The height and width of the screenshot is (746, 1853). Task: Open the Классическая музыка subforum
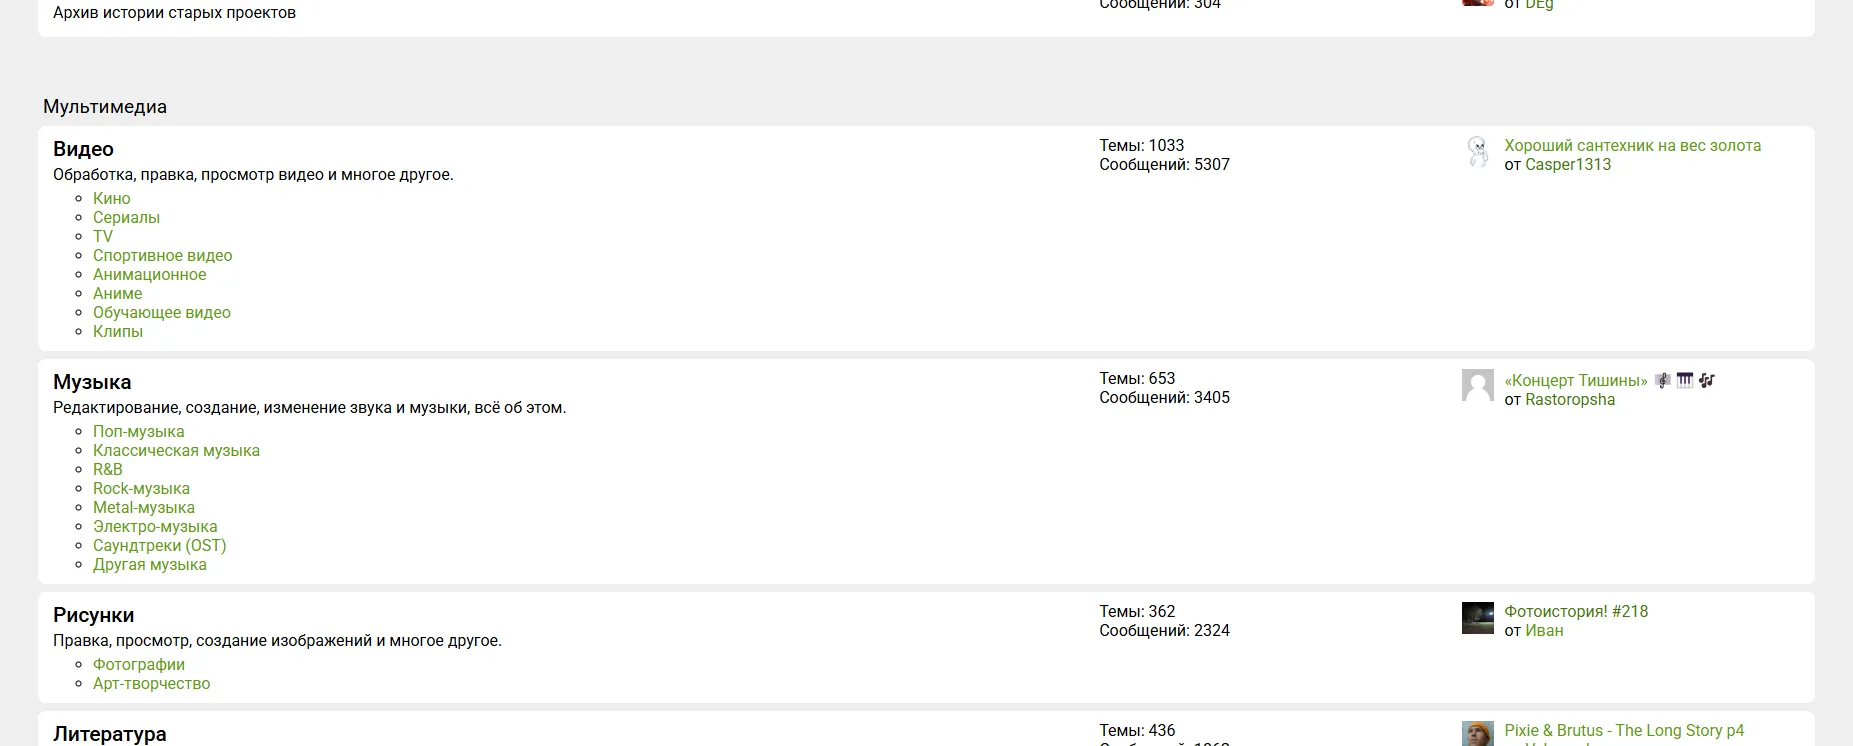[176, 450]
